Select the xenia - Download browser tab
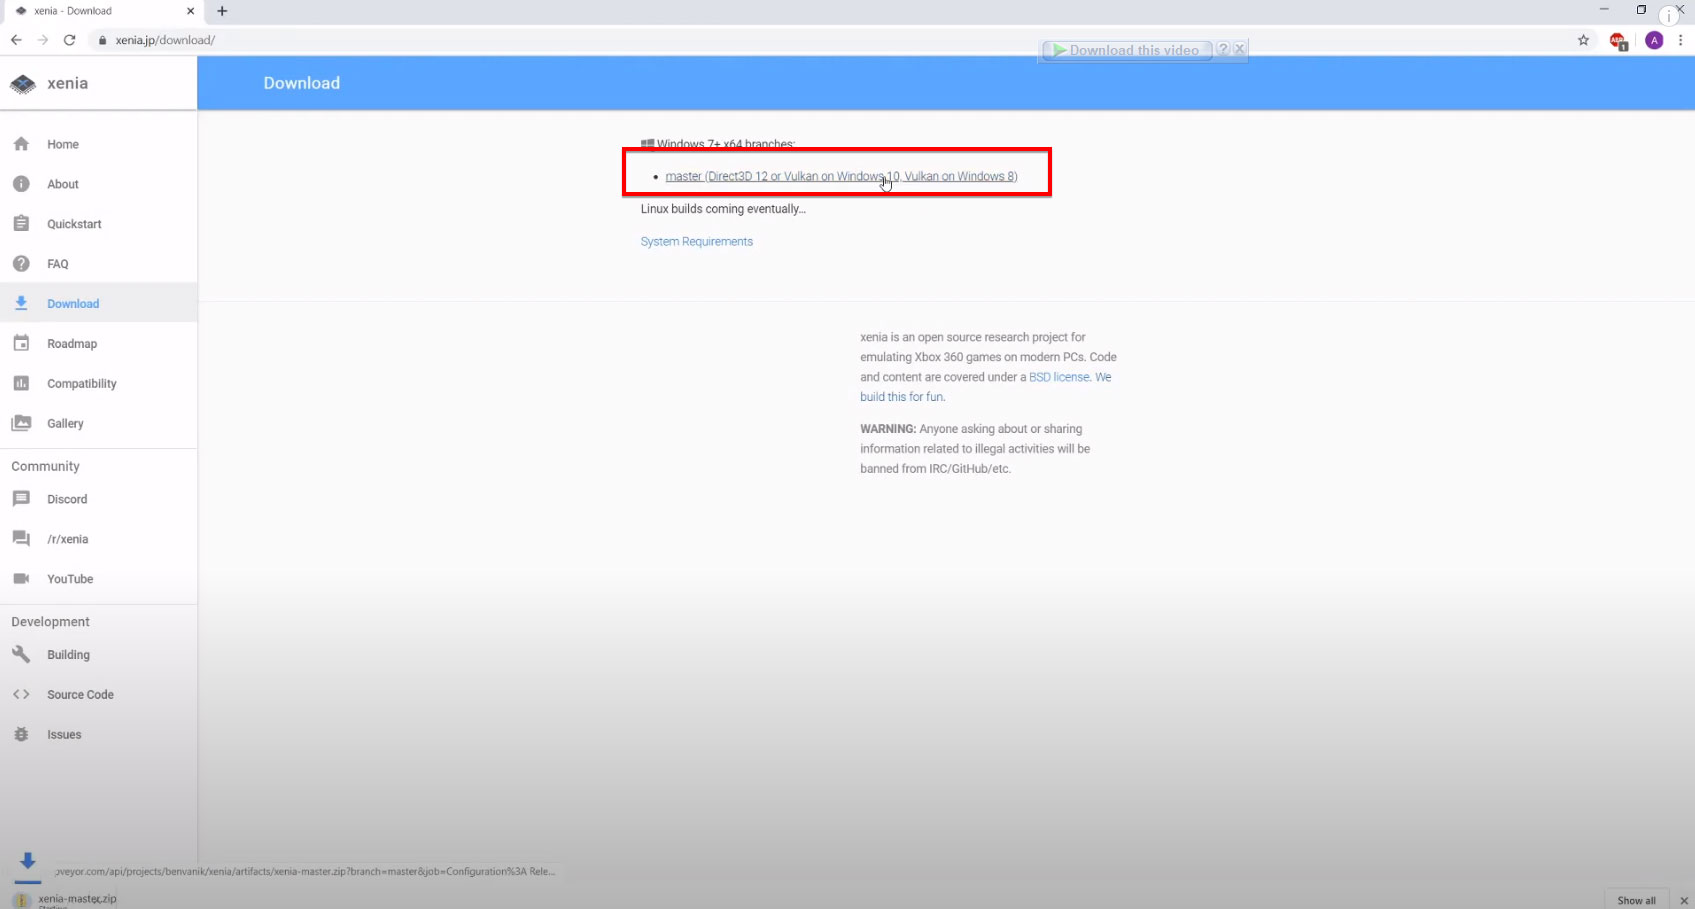1695x909 pixels. [x=102, y=11]
